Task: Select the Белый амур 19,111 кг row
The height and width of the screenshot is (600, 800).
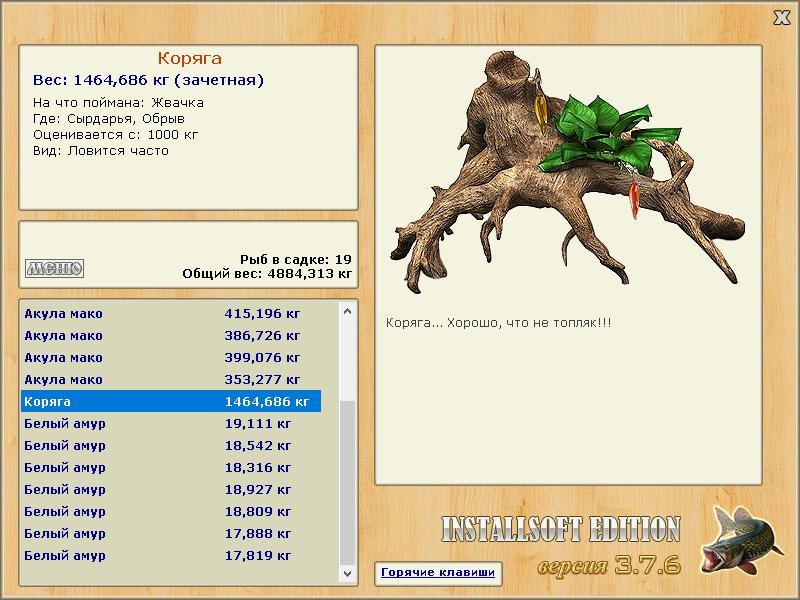Action: pyautogui.click(x=171, y=423)
